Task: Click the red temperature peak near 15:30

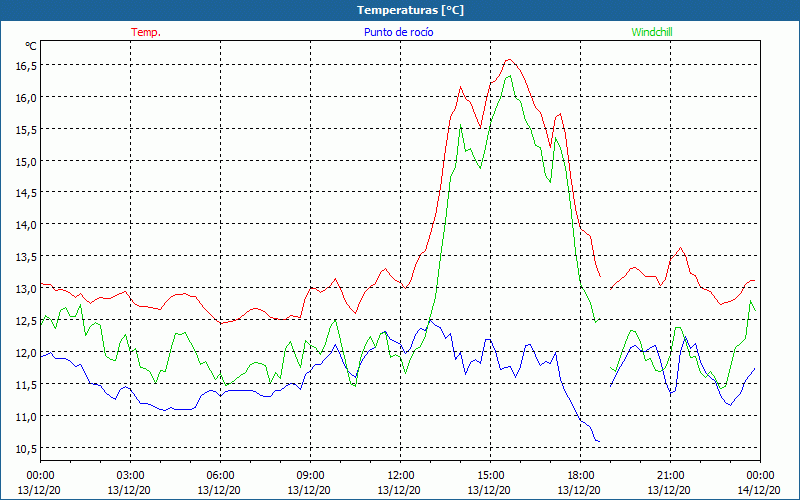Action: (509, 60)
